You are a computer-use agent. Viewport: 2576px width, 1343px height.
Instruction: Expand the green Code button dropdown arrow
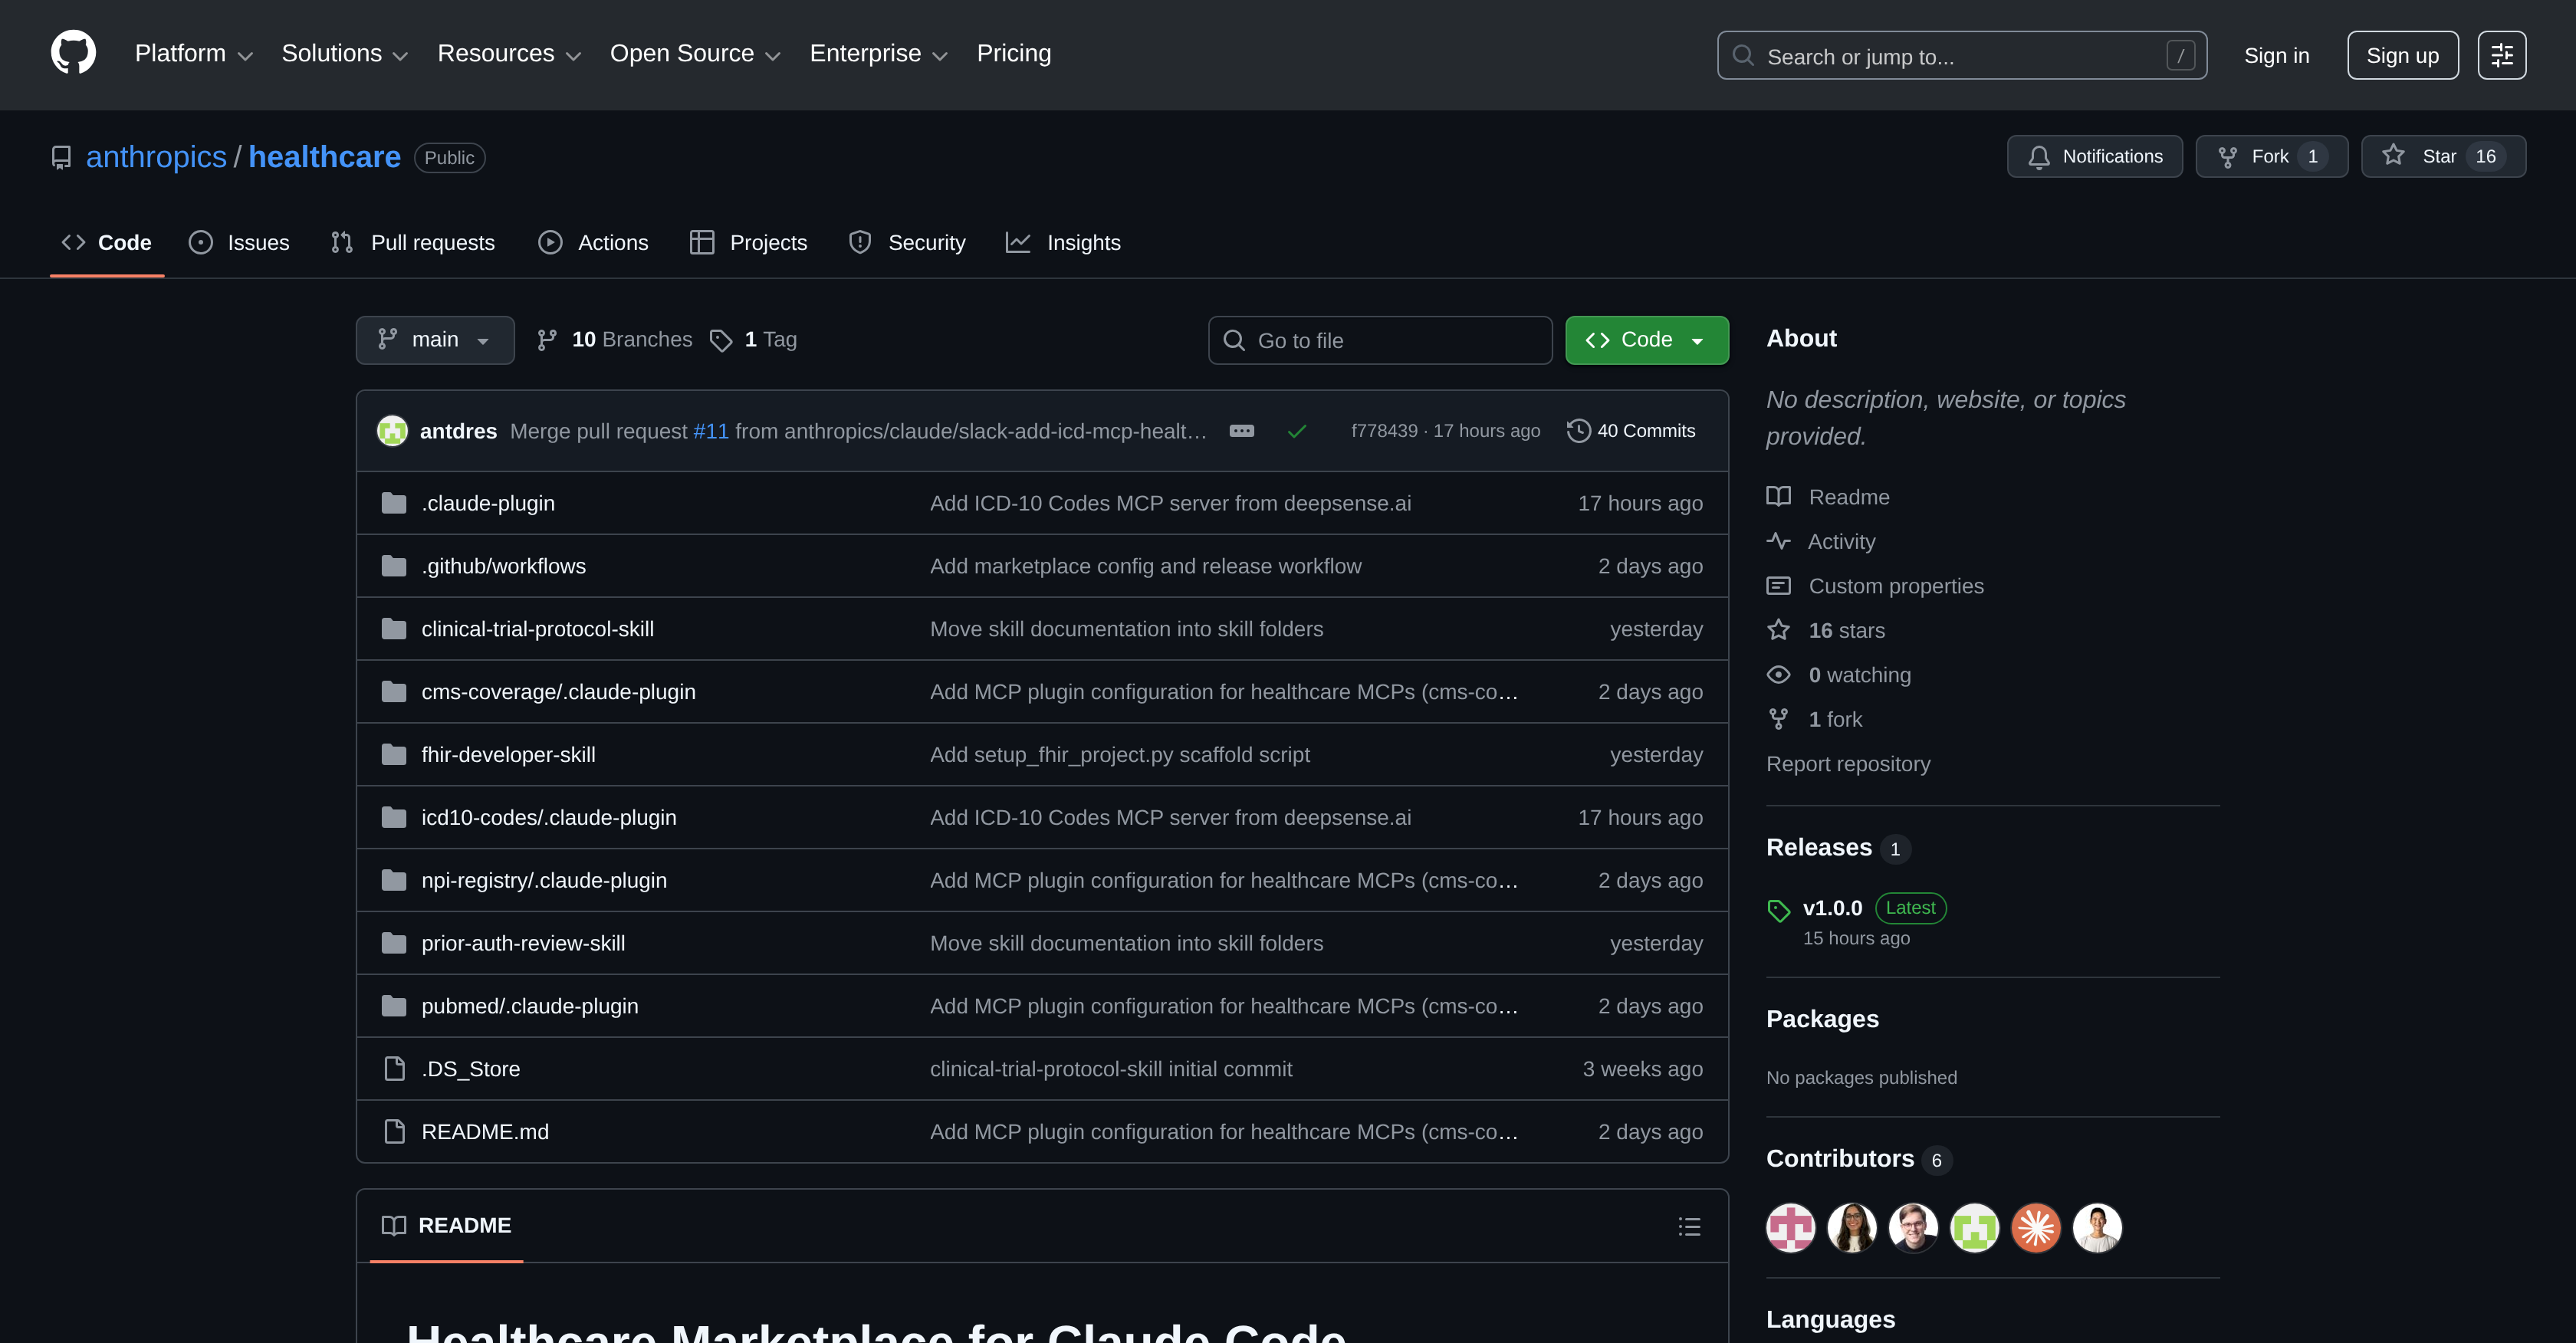1698,340
